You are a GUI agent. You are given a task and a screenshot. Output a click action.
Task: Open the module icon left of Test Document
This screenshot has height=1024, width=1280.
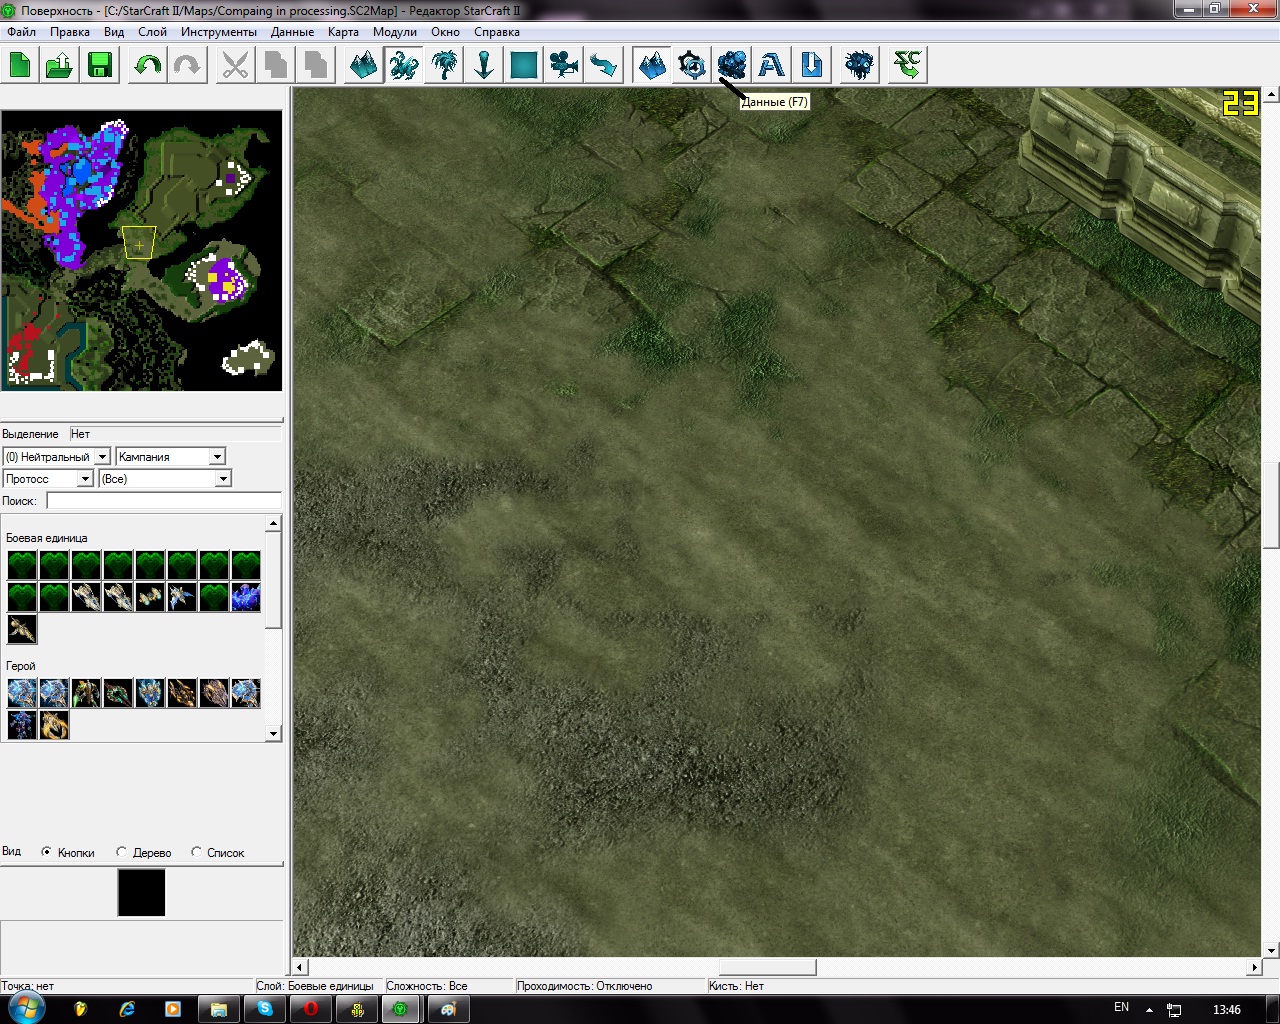click(x=859, y=65)
